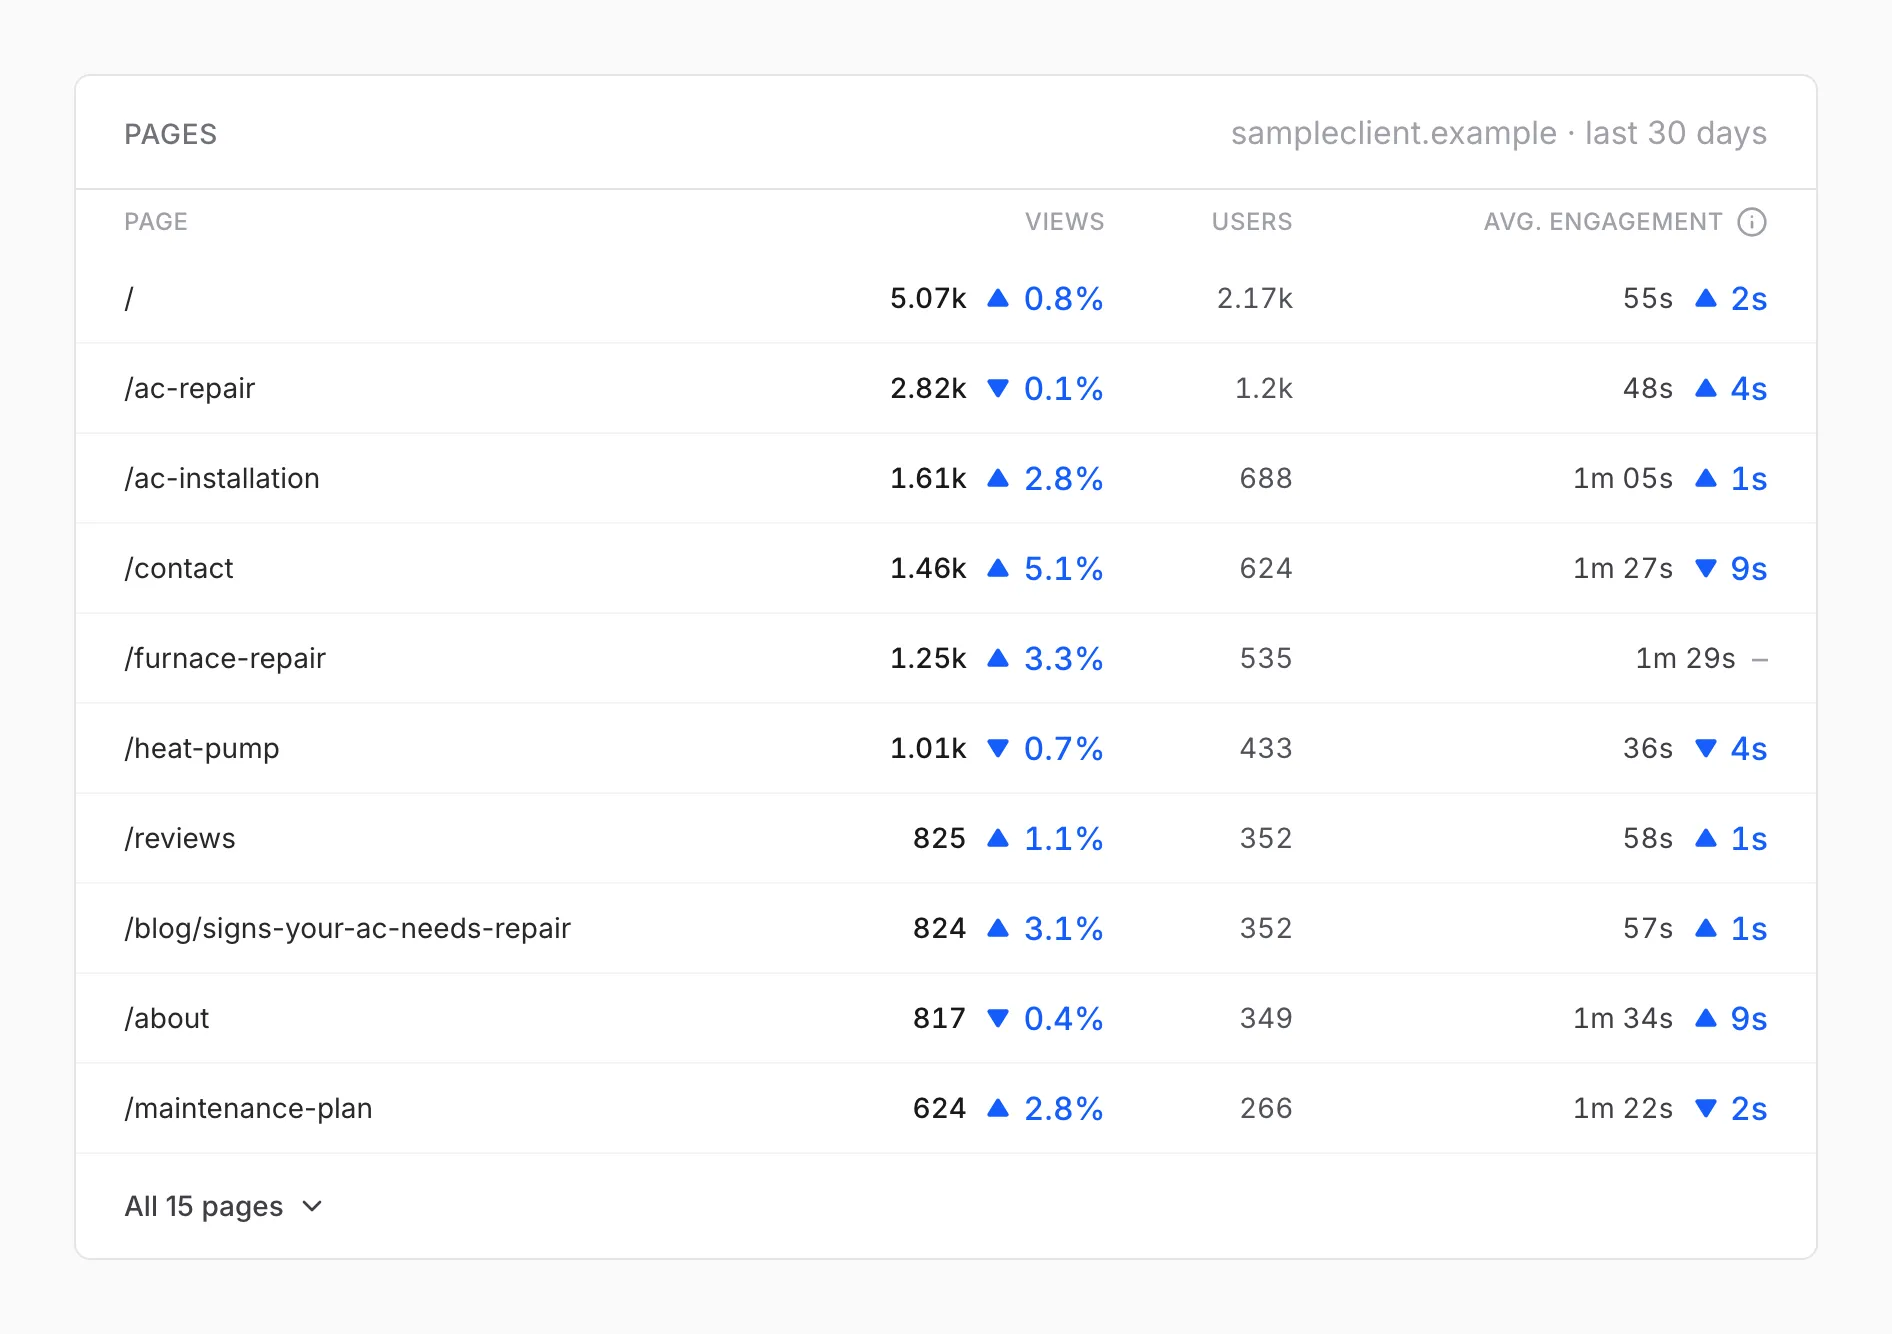The width and height of the screenshot is (1892, 1334).
Task: Click the up arrow beside /contact 5.1%
Action: 997,568
